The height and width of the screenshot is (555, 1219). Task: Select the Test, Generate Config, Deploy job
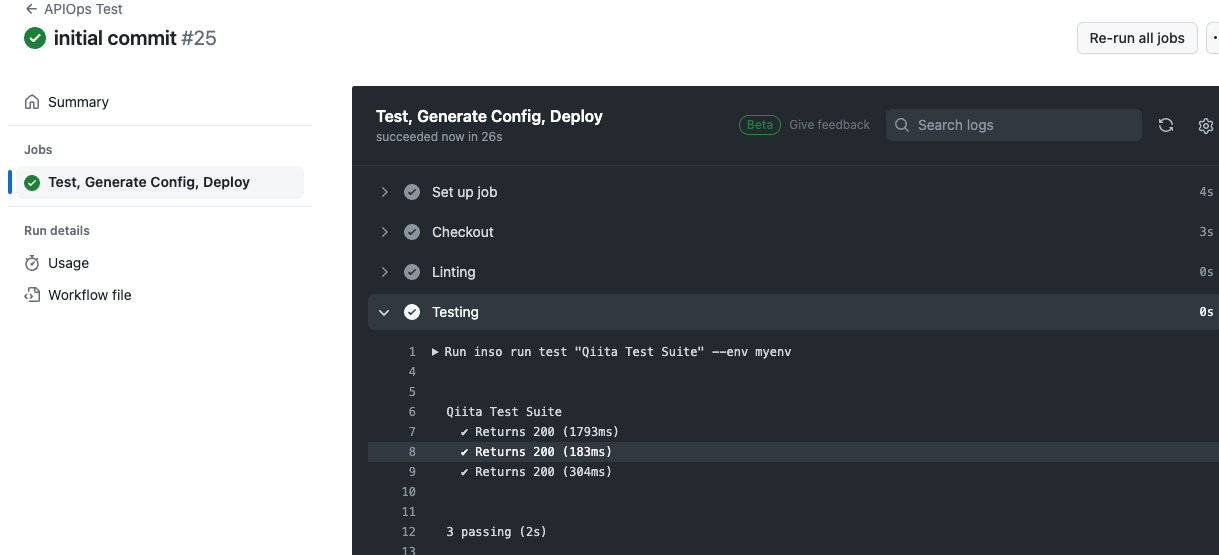pyautogui.click(x=149, y=182)
